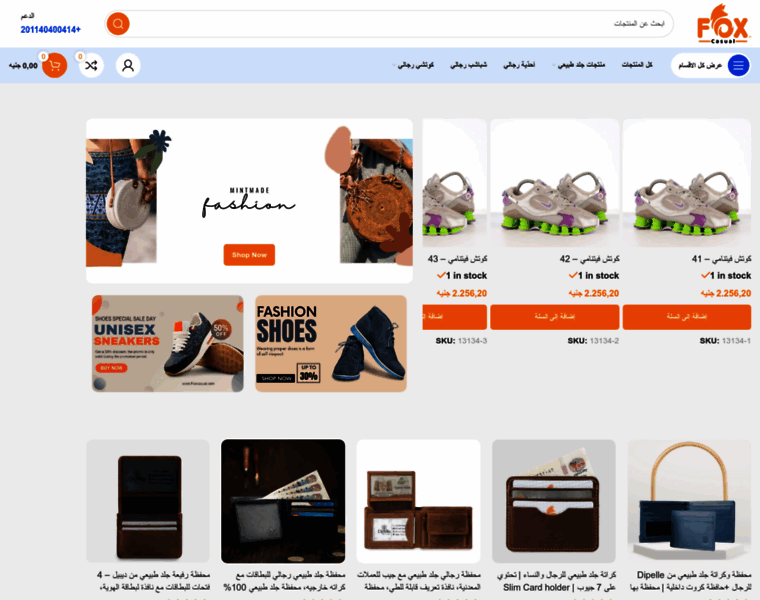Click the blue hamburger categories icon
This screenshot has height=600, width=760.
click(x=738, y=65)
